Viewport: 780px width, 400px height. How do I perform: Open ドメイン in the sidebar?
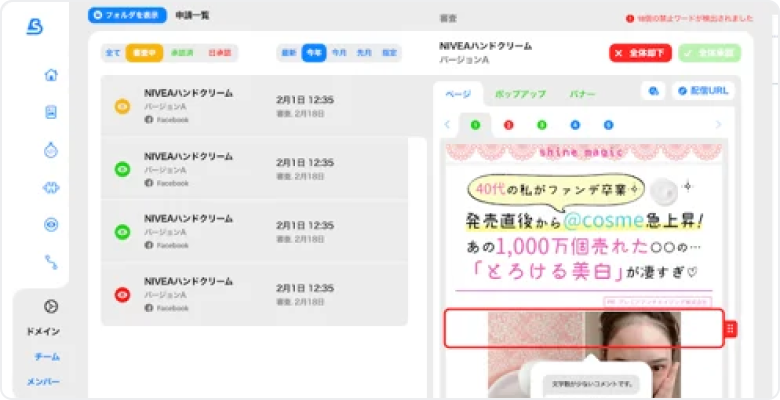click(43, 331)
